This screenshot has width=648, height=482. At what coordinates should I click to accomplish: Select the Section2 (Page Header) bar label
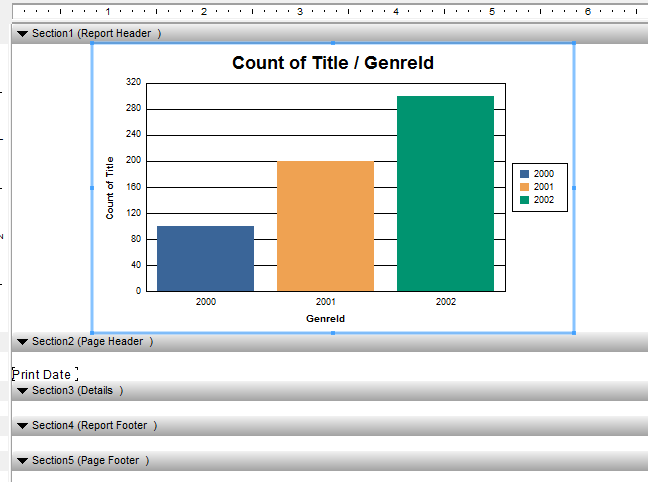pyautogui.click(x=93, y=341)
